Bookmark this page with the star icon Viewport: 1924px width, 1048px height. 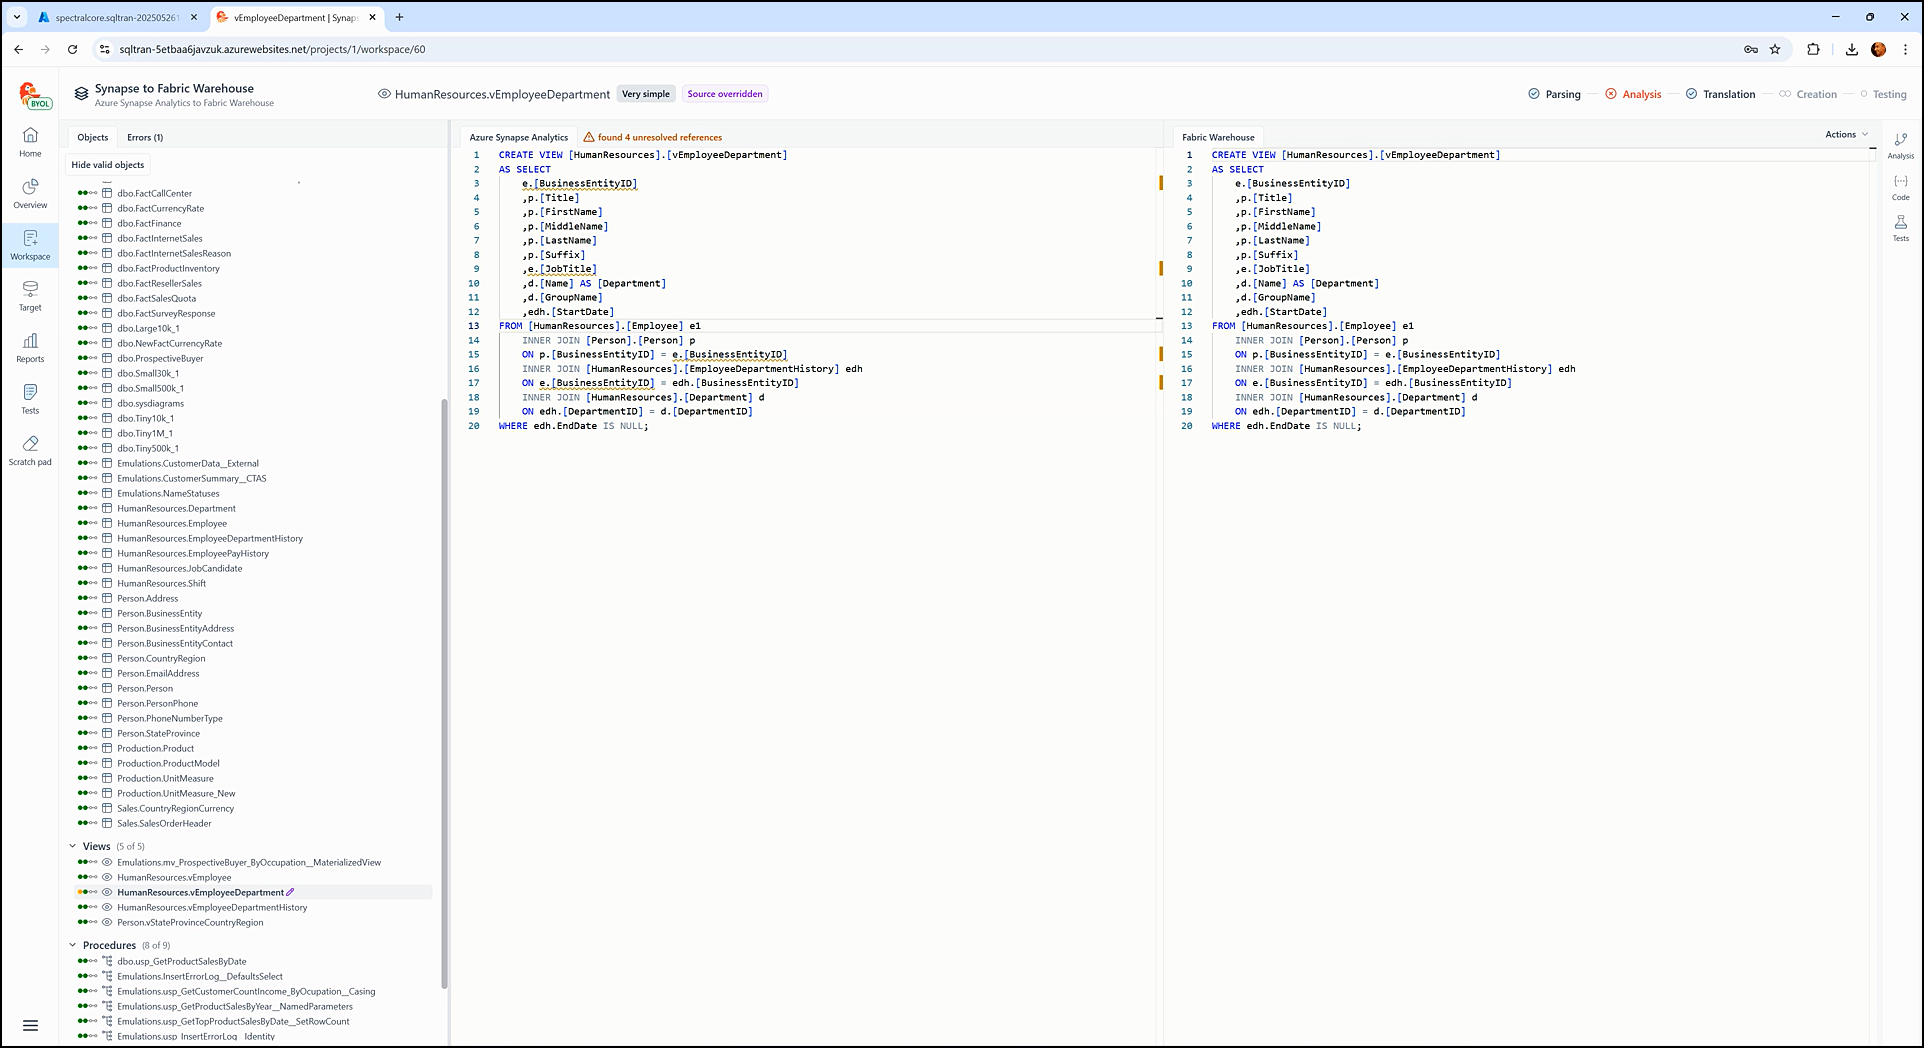pyautogui.click(x=1775, y=49)
